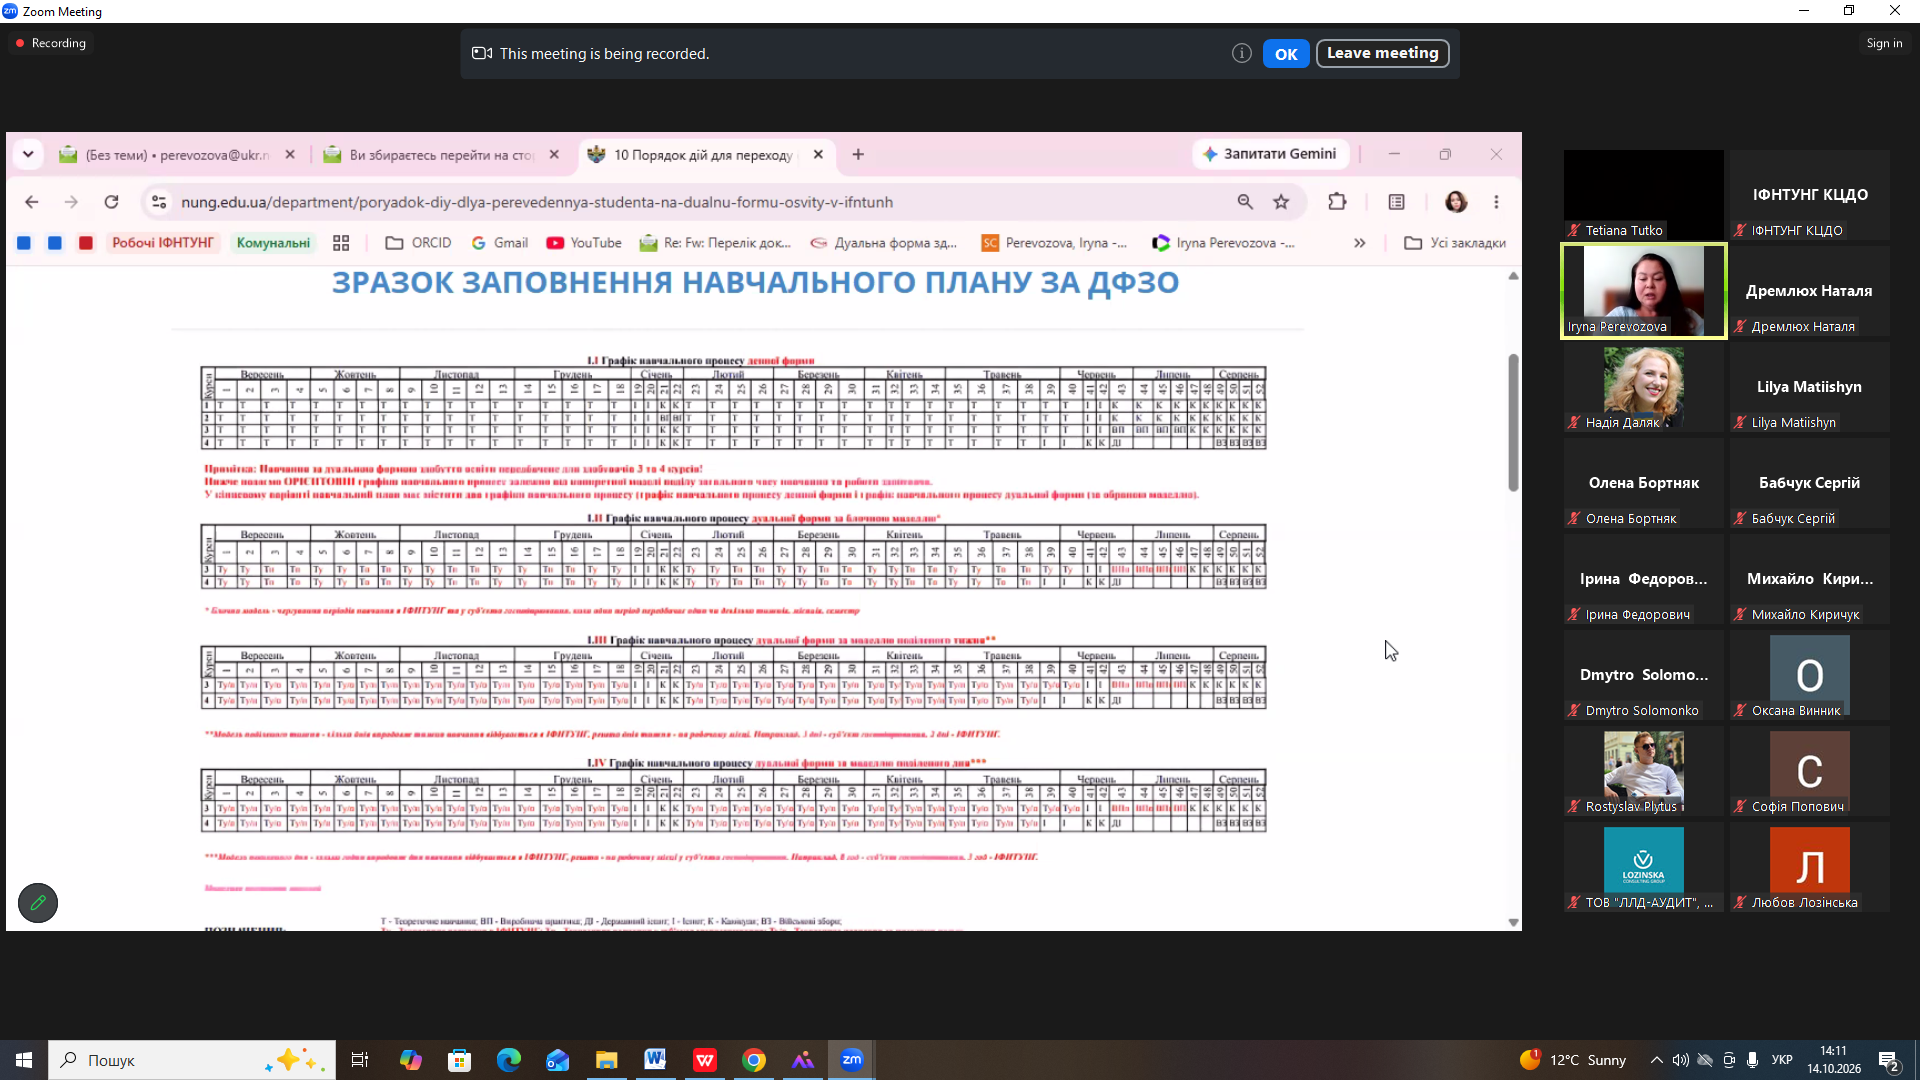Click the browser back arrow
This screenshot has width=1920, height=1080.
point(32,202)
